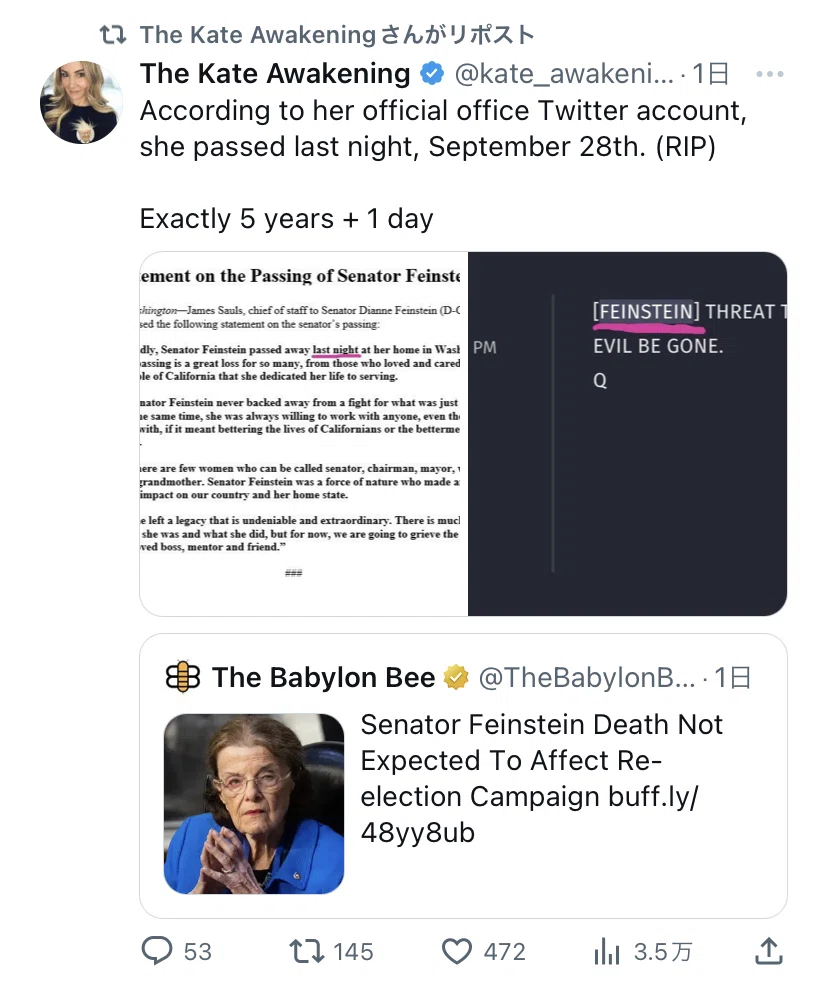Open the dark Q post image

tap(627, 434)
